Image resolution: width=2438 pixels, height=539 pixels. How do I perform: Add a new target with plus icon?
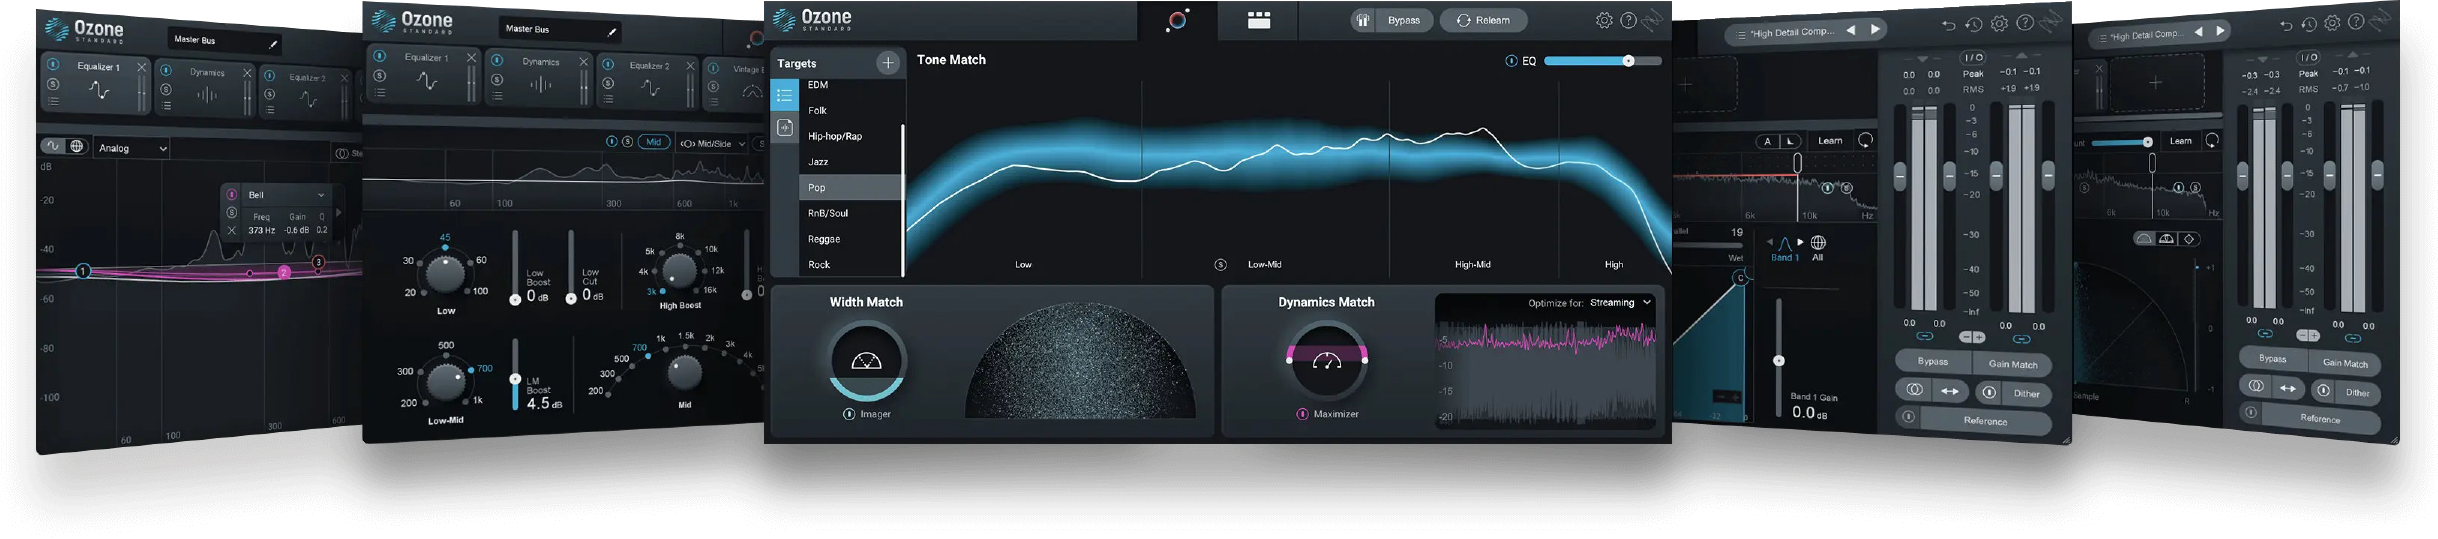(887, 63)
